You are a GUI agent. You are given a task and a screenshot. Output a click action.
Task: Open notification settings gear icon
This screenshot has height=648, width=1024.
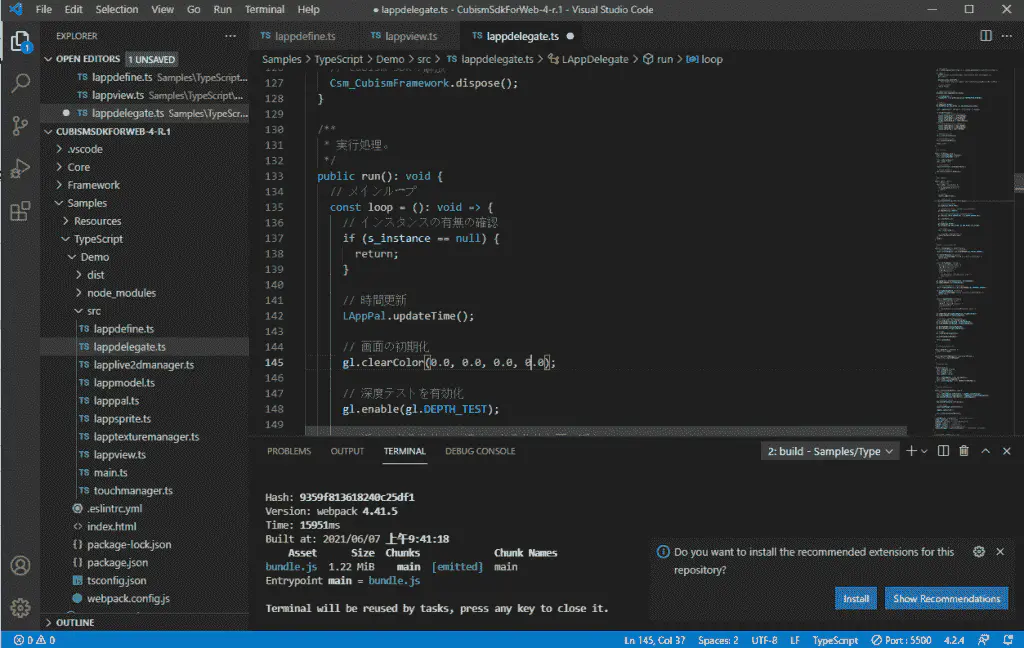979,551
